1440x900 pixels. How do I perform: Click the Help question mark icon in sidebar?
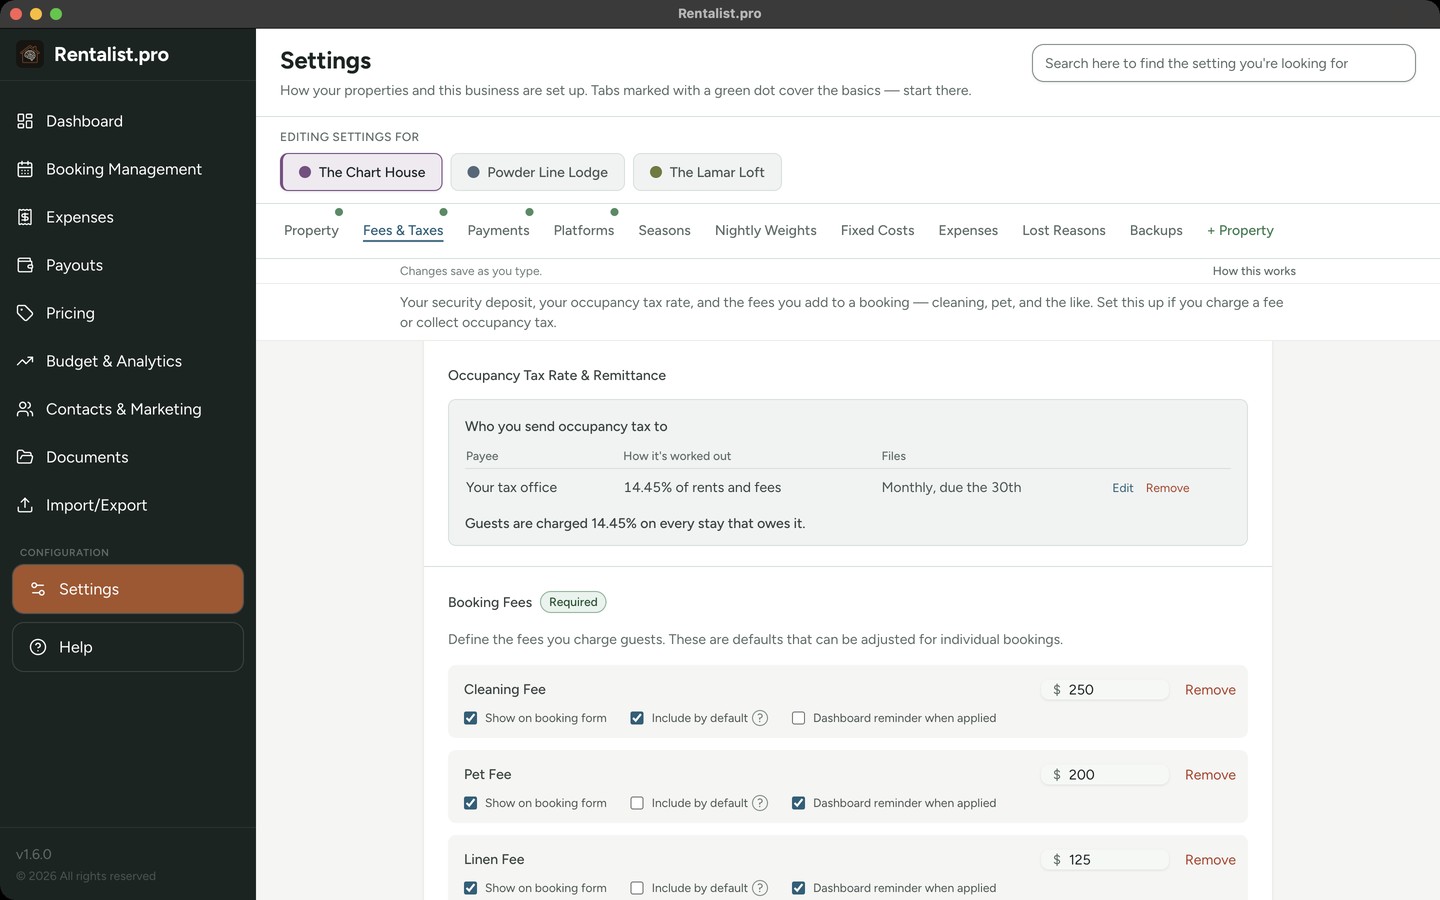point(38,647)
